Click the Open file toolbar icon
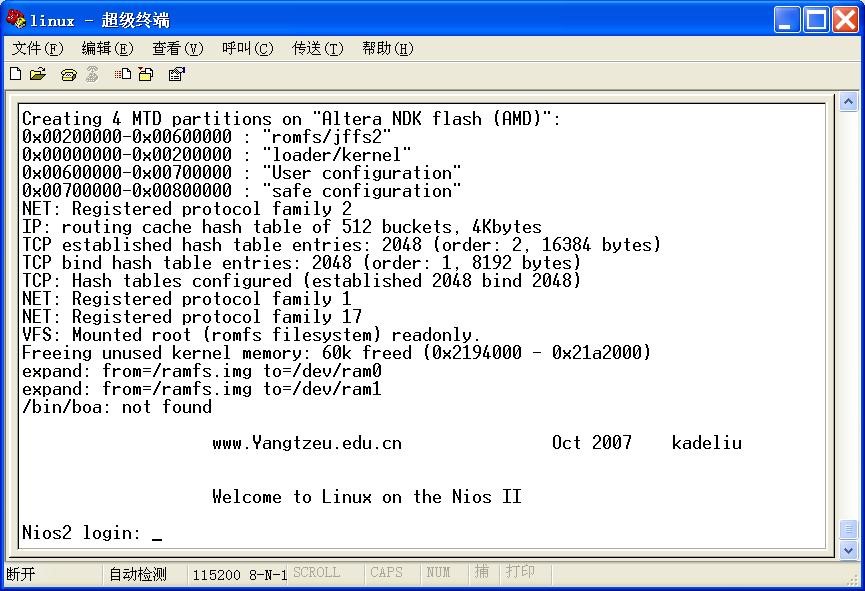 (x=38, y=74)
